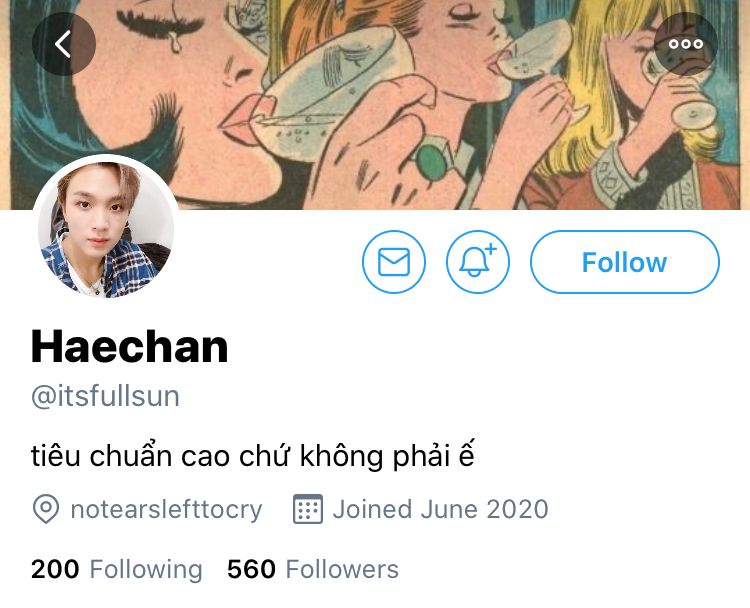View the comic-style header banner image

point(375,104)
